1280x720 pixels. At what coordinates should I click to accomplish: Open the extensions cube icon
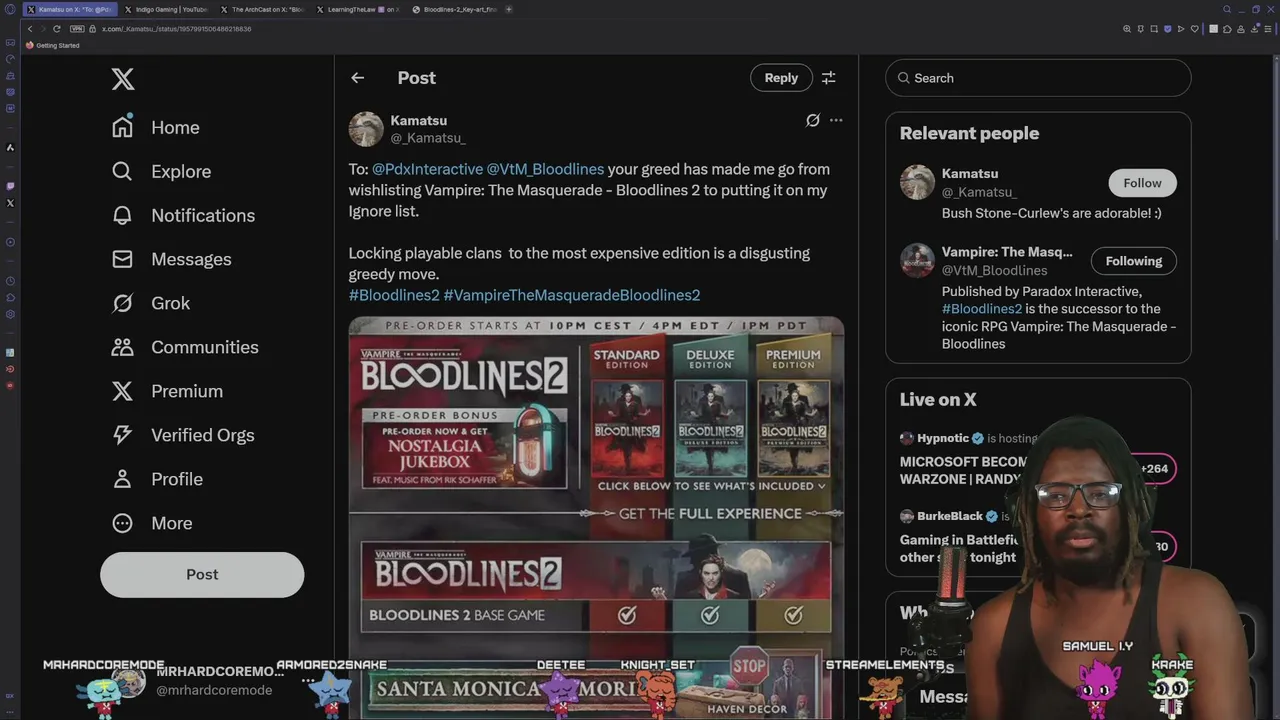(x=1227, y=29)
